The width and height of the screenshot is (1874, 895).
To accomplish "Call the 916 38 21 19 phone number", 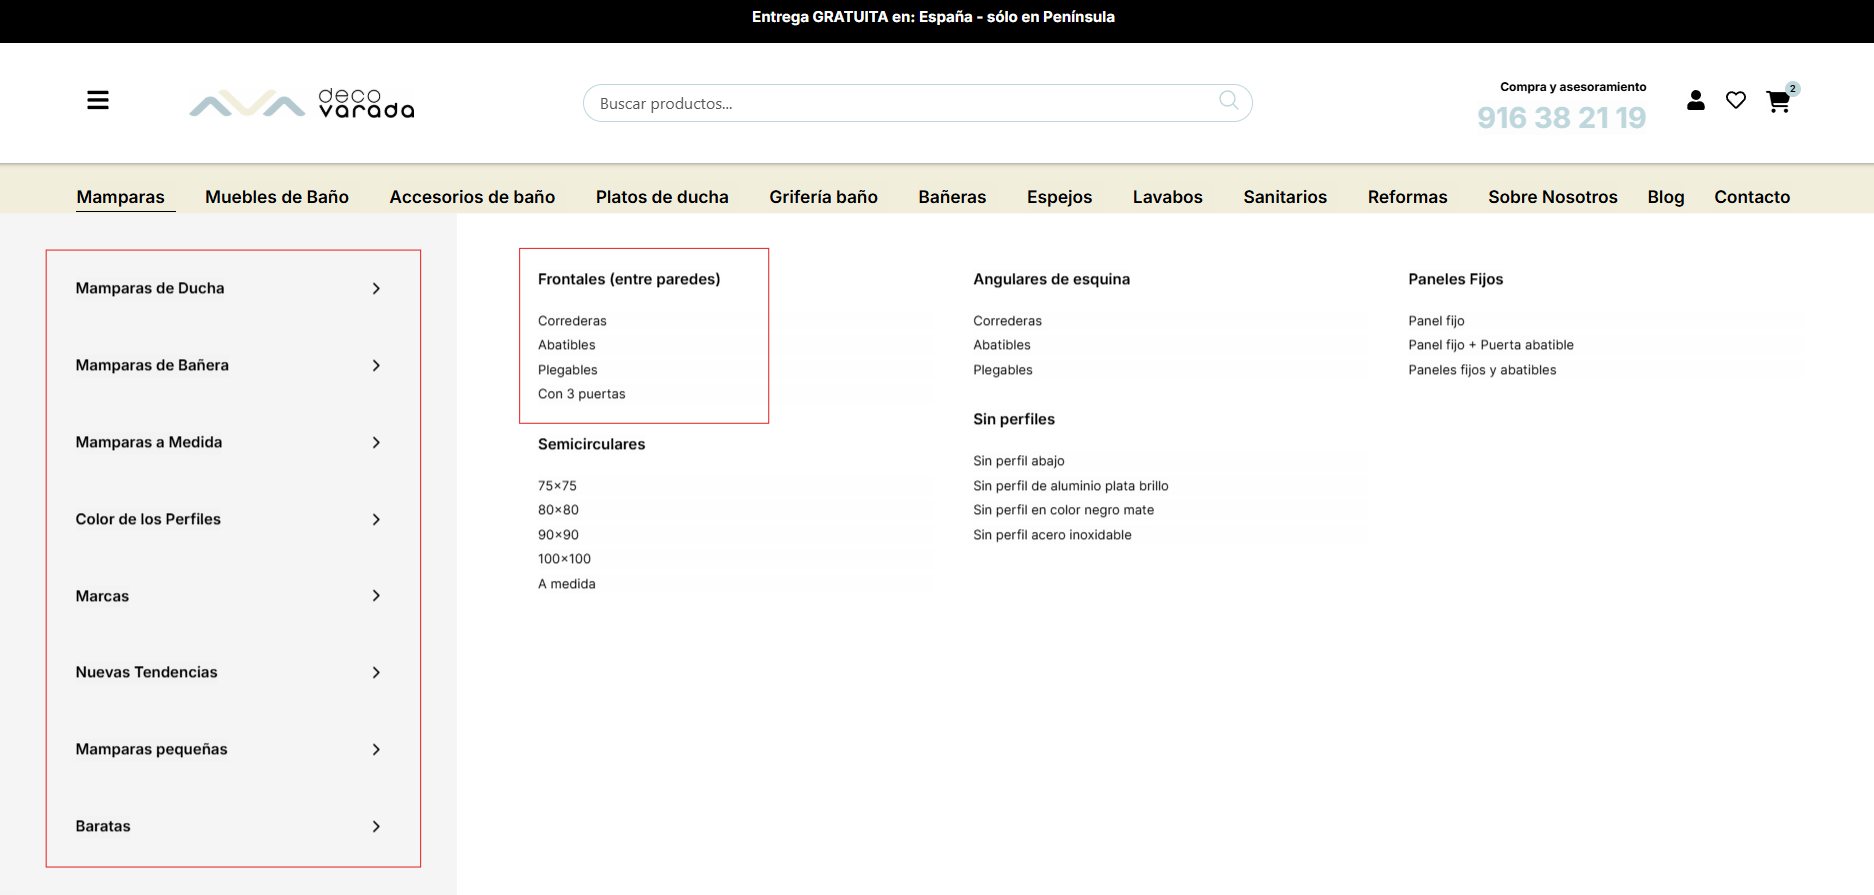I will (1561, 118).
